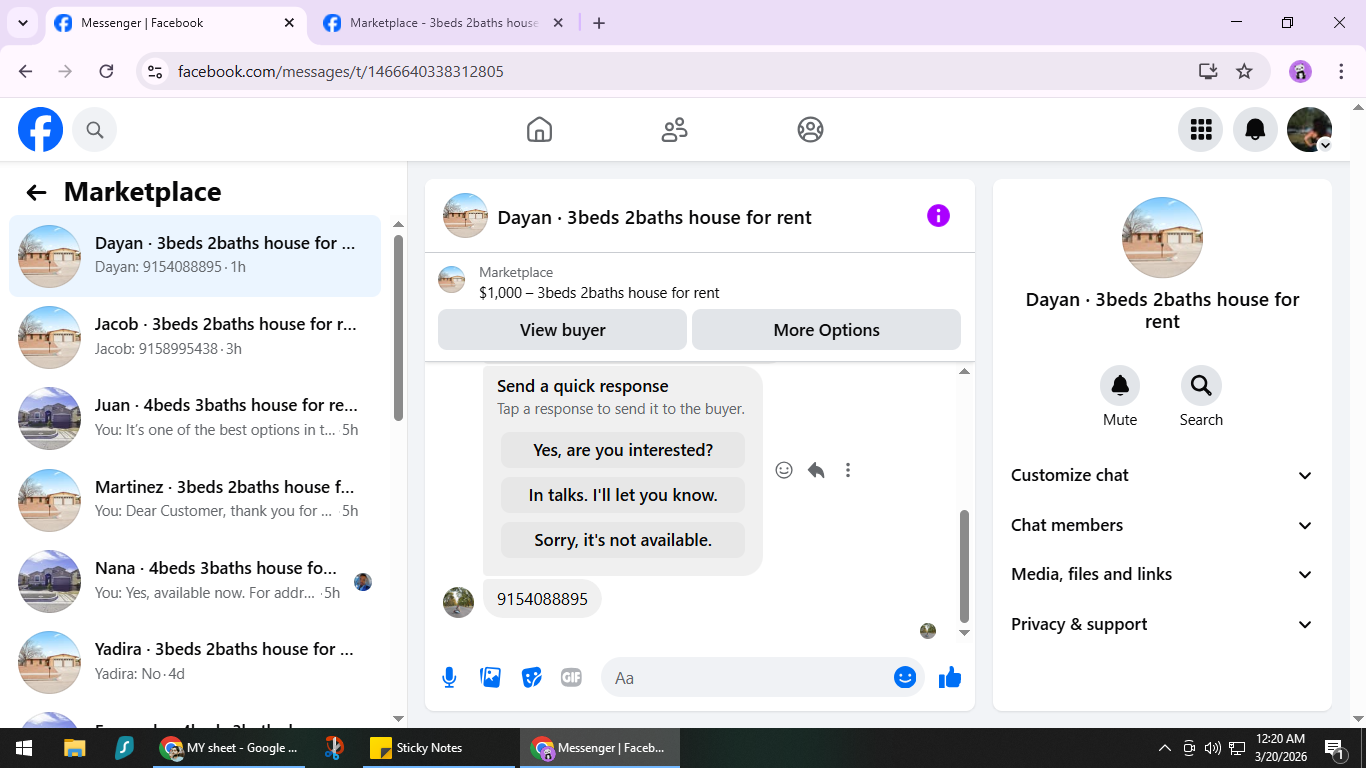
Task: Click the chat messages scrollbar thumb
Action: [x=964, y=566]
